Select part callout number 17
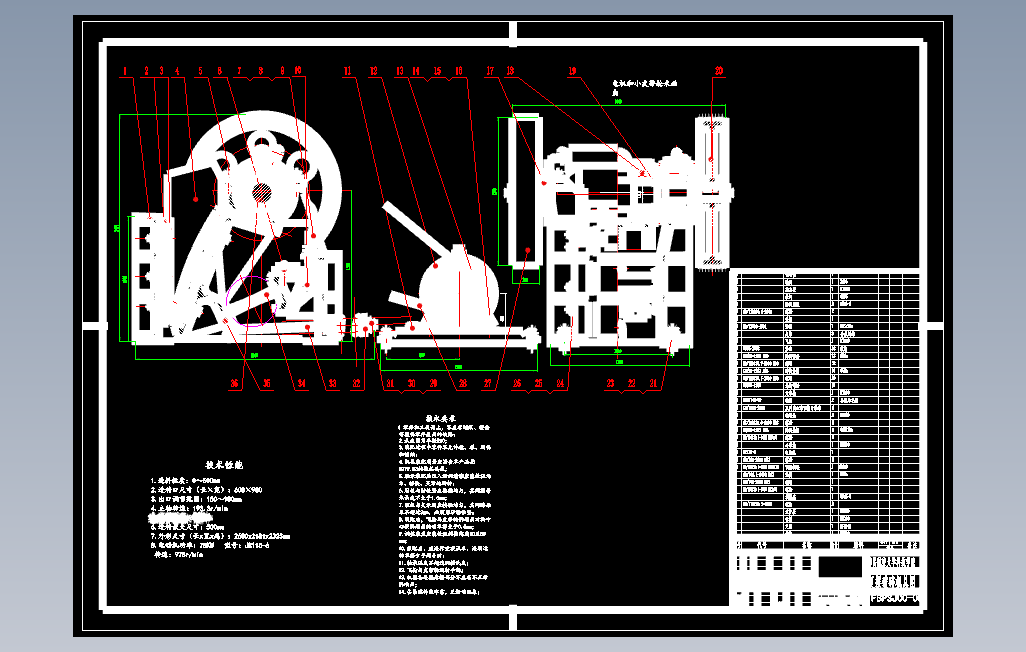The image size is (1026, 652). (x=490, y=71)
